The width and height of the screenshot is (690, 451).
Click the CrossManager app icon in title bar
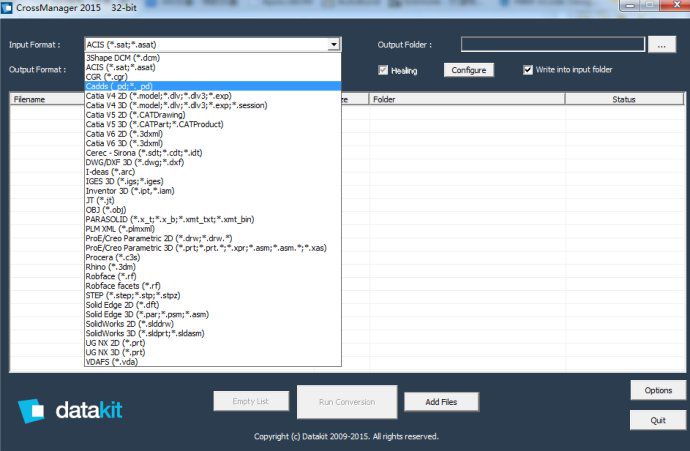point(8,7)
